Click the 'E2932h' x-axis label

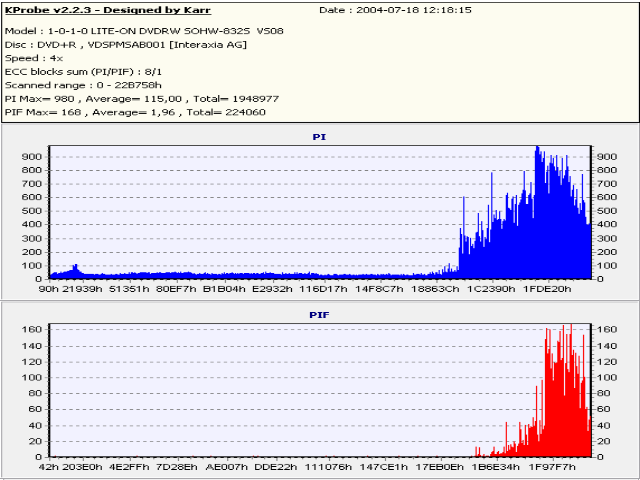click(x=272, y=289)
